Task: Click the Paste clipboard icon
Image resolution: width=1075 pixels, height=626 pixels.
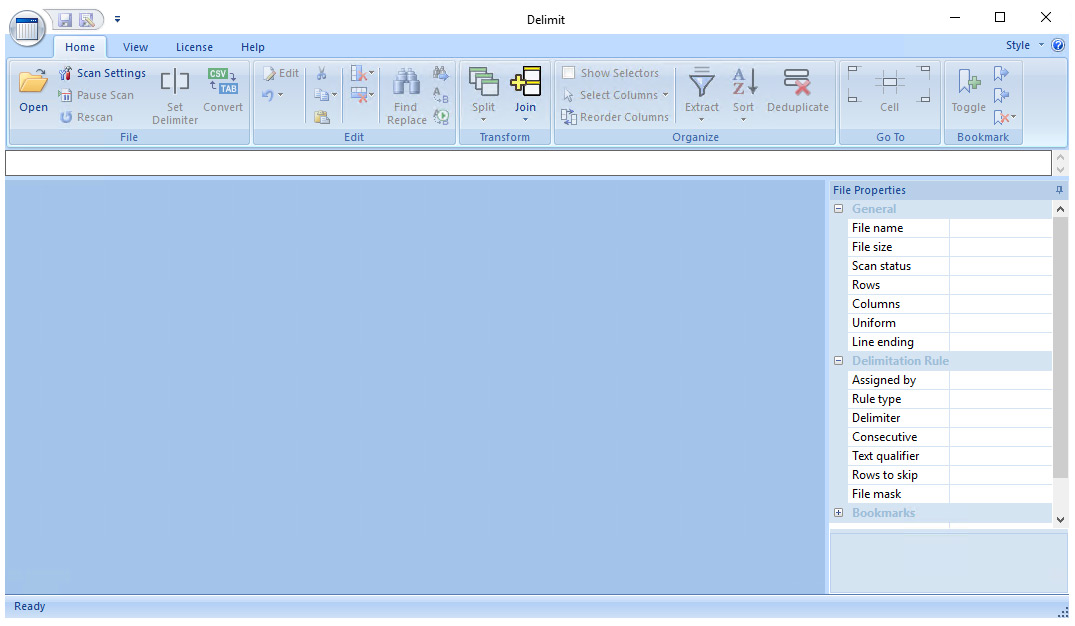Action: (x=322, y=117)
